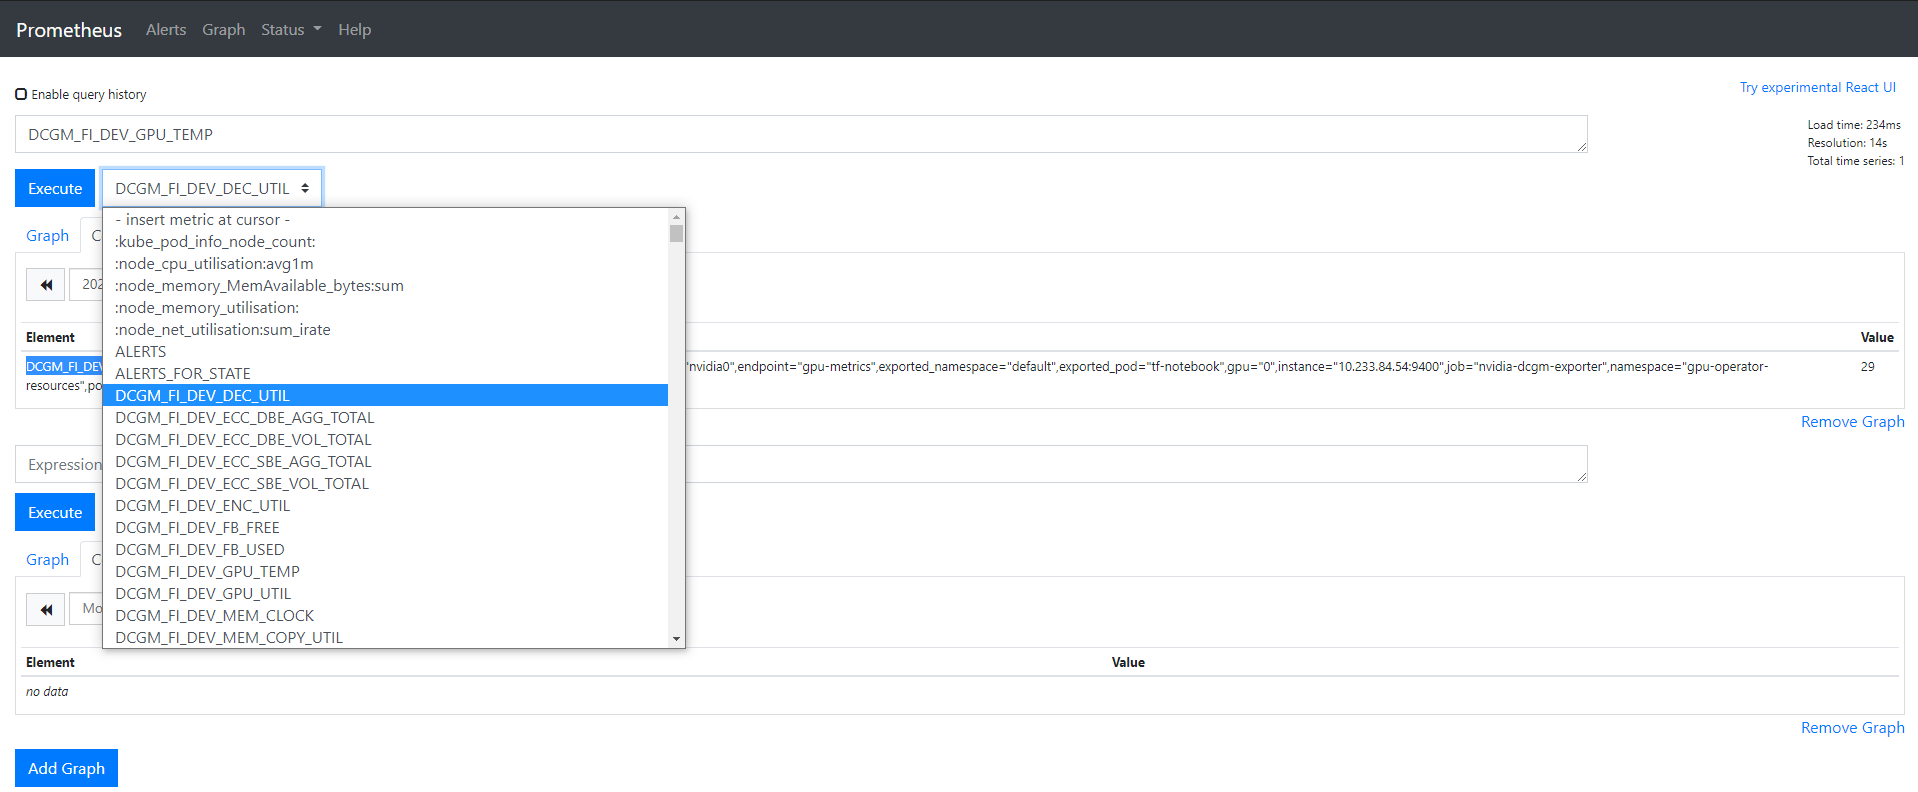Viewport: 1918px width, 792px height.
Task: Select DCGM_FI_DEV_GPU_UTIL metric option
Action: coord(385,594)
